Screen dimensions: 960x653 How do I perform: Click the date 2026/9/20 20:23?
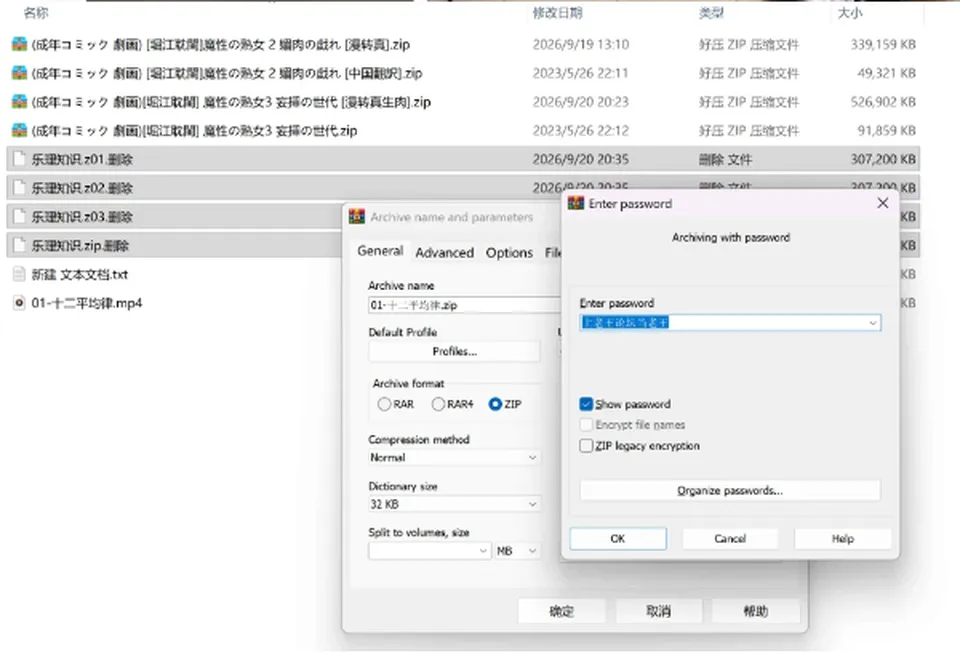pyautogui.click(x=580, y=102)
